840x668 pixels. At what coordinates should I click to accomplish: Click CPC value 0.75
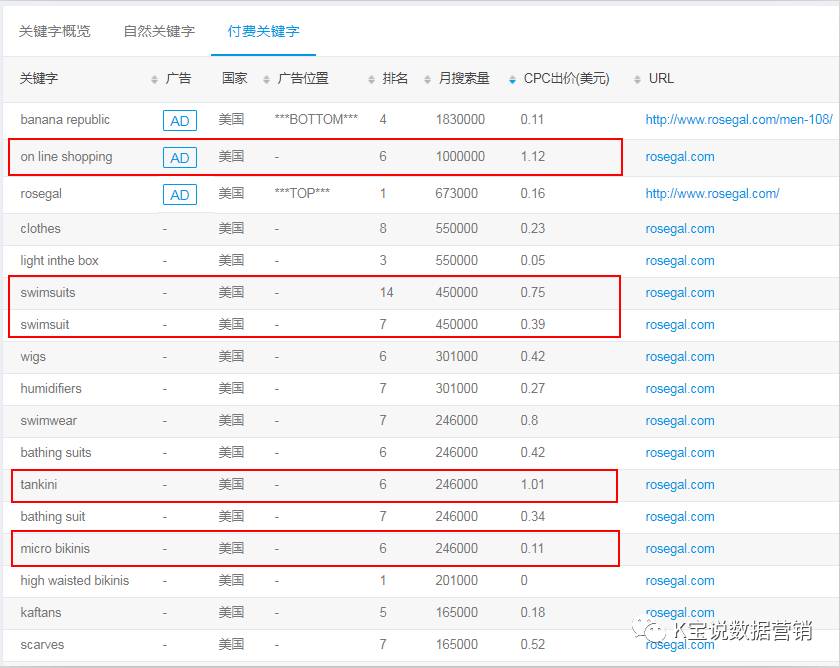[x=532, y=293]
